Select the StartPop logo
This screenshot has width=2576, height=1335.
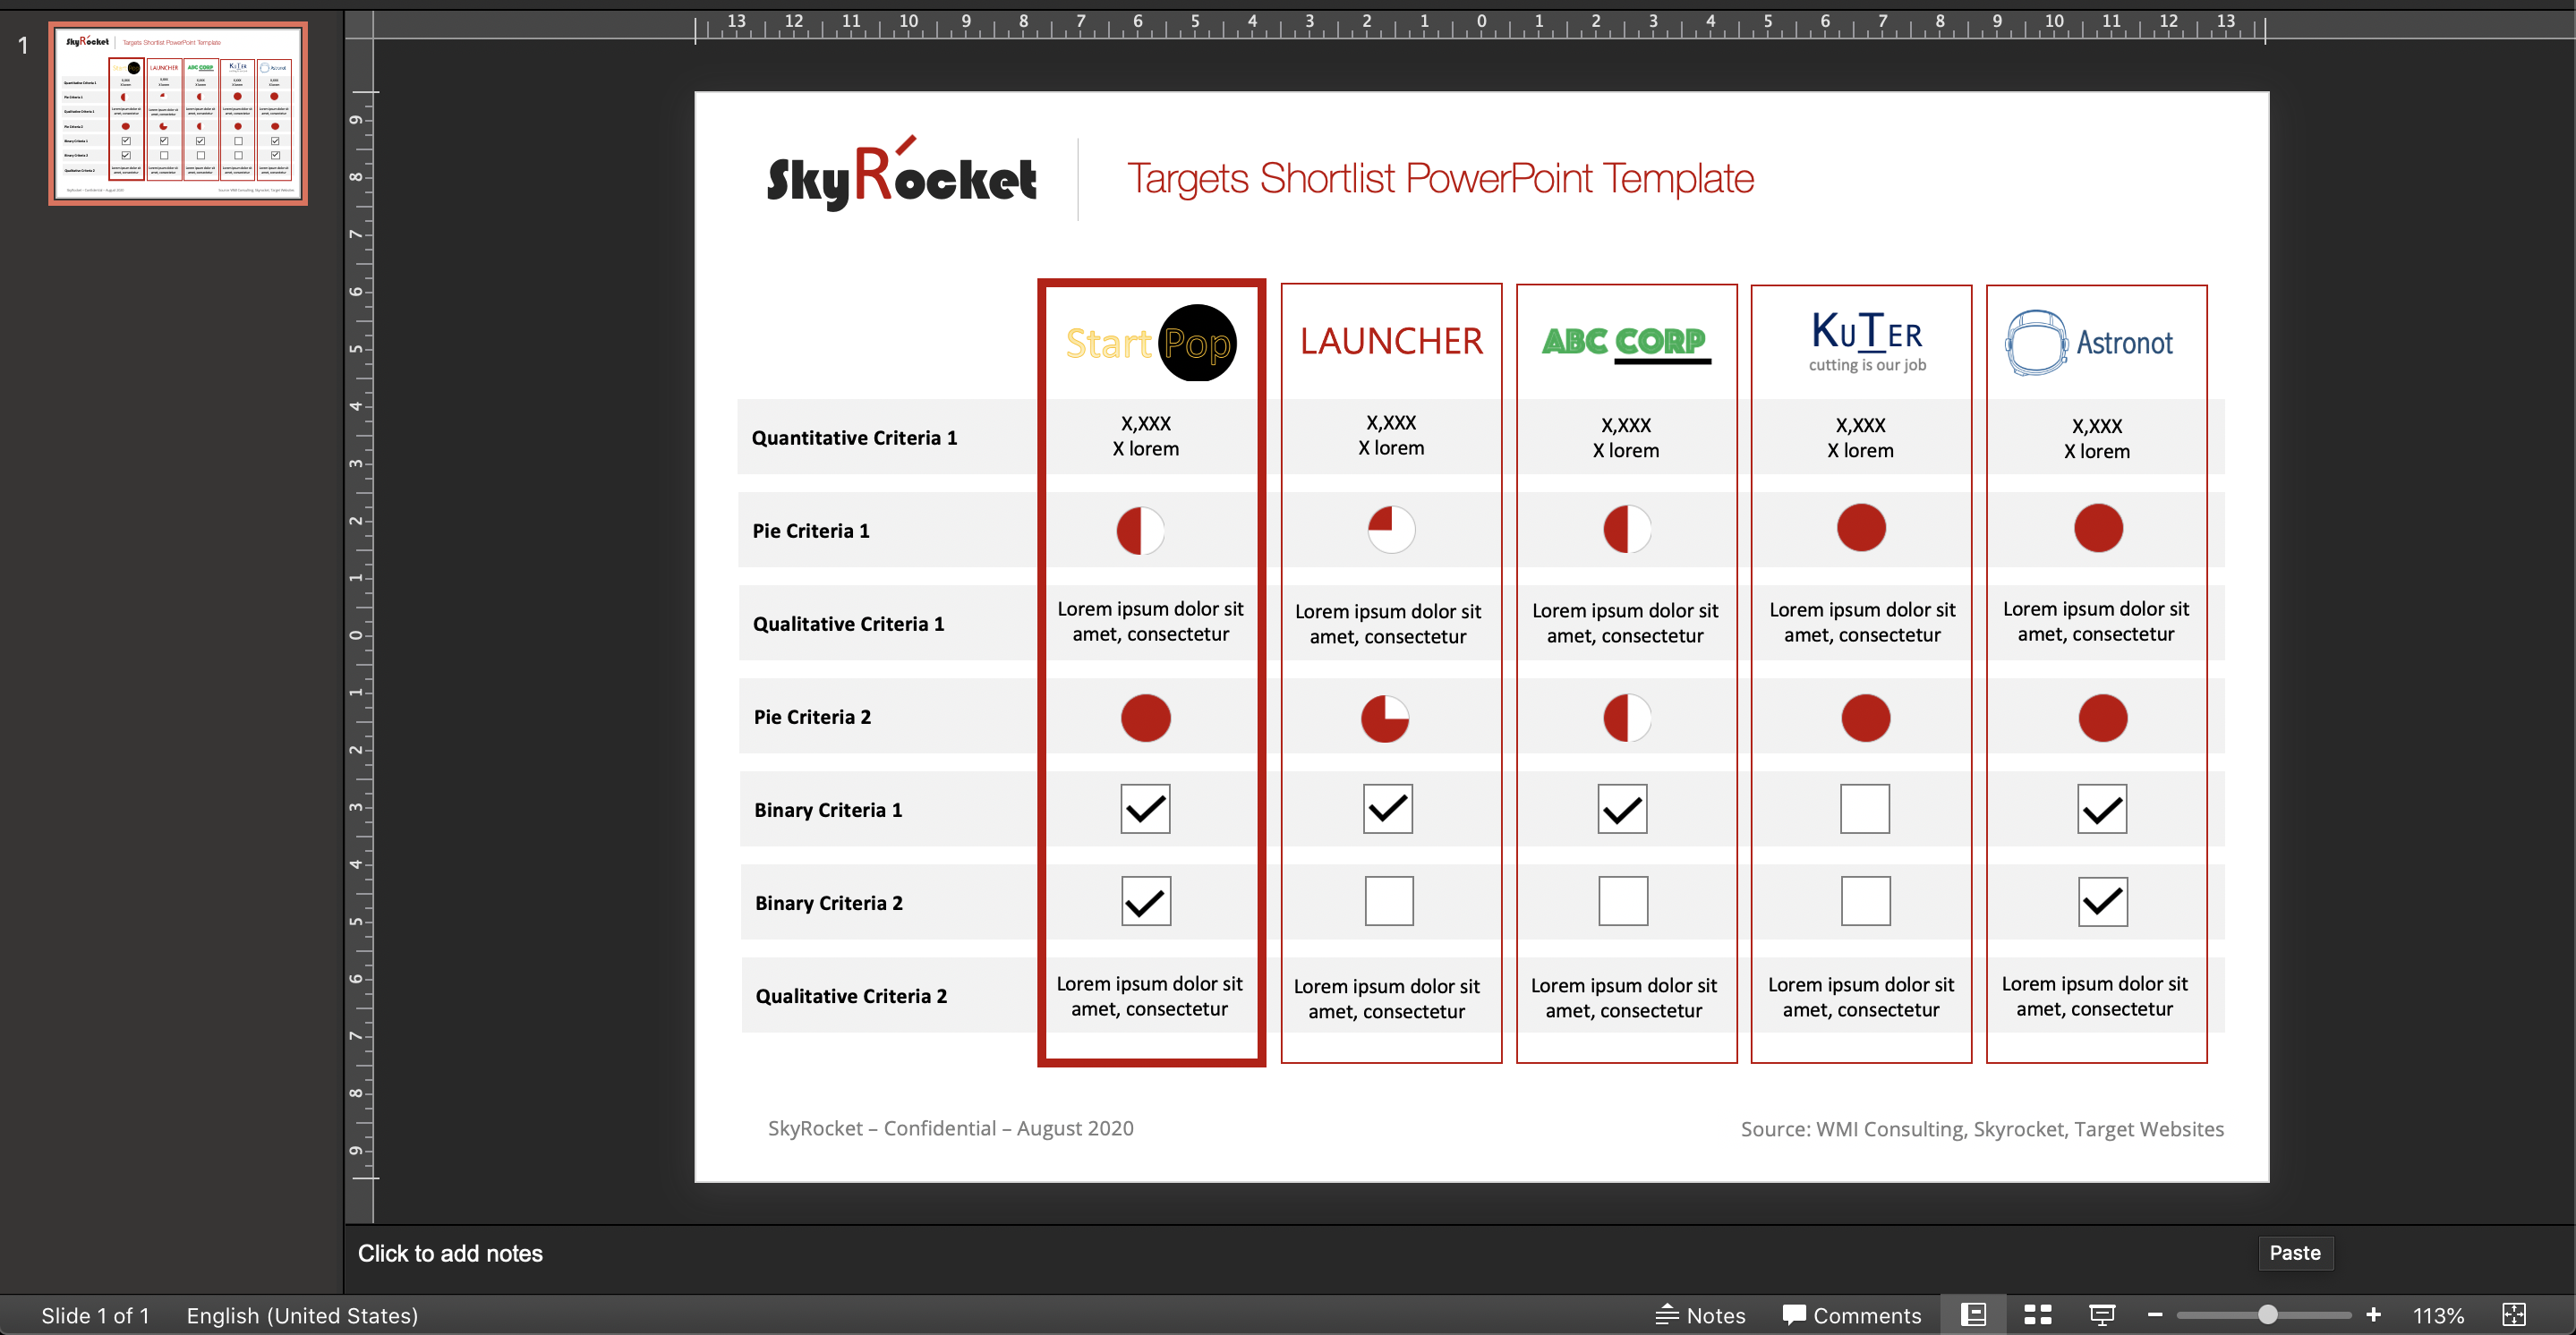tap(1151, 343)
